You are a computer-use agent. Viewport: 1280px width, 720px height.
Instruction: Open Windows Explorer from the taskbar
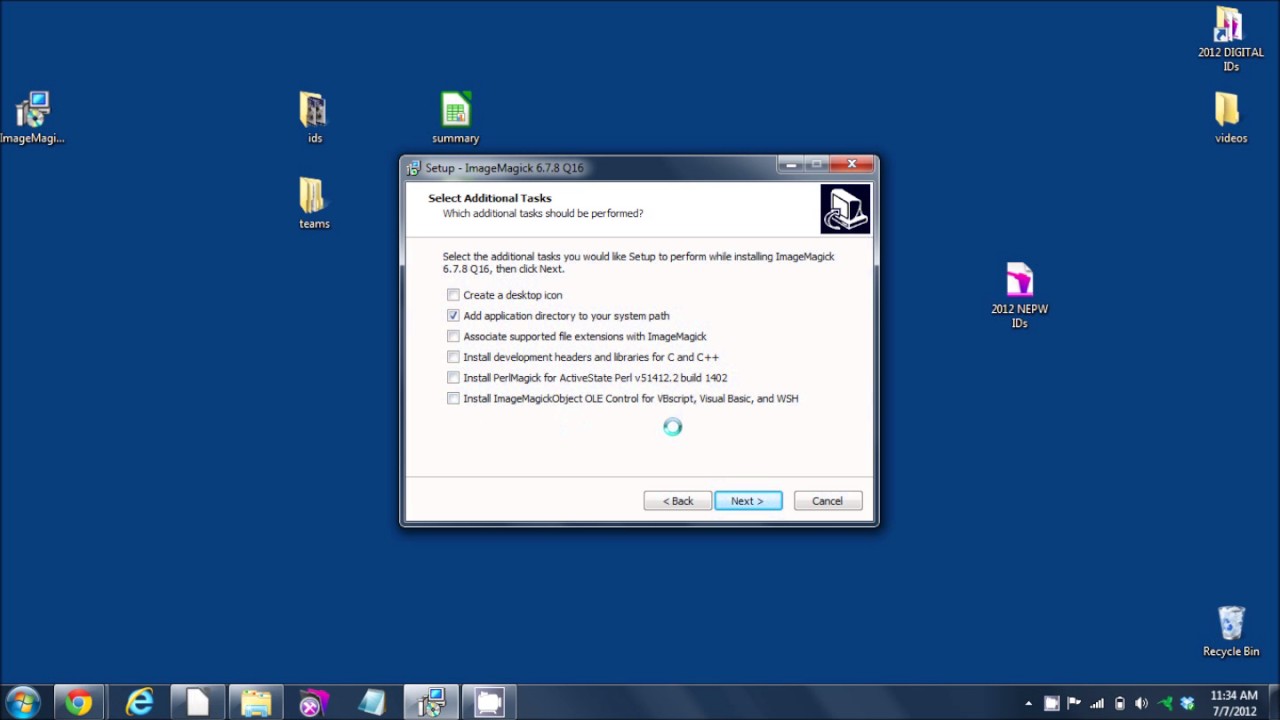[x=256, y=703]
